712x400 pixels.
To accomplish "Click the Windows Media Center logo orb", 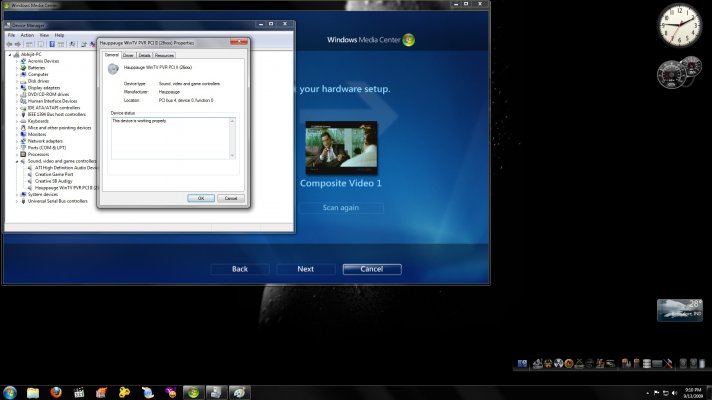I will coord(409,40).
